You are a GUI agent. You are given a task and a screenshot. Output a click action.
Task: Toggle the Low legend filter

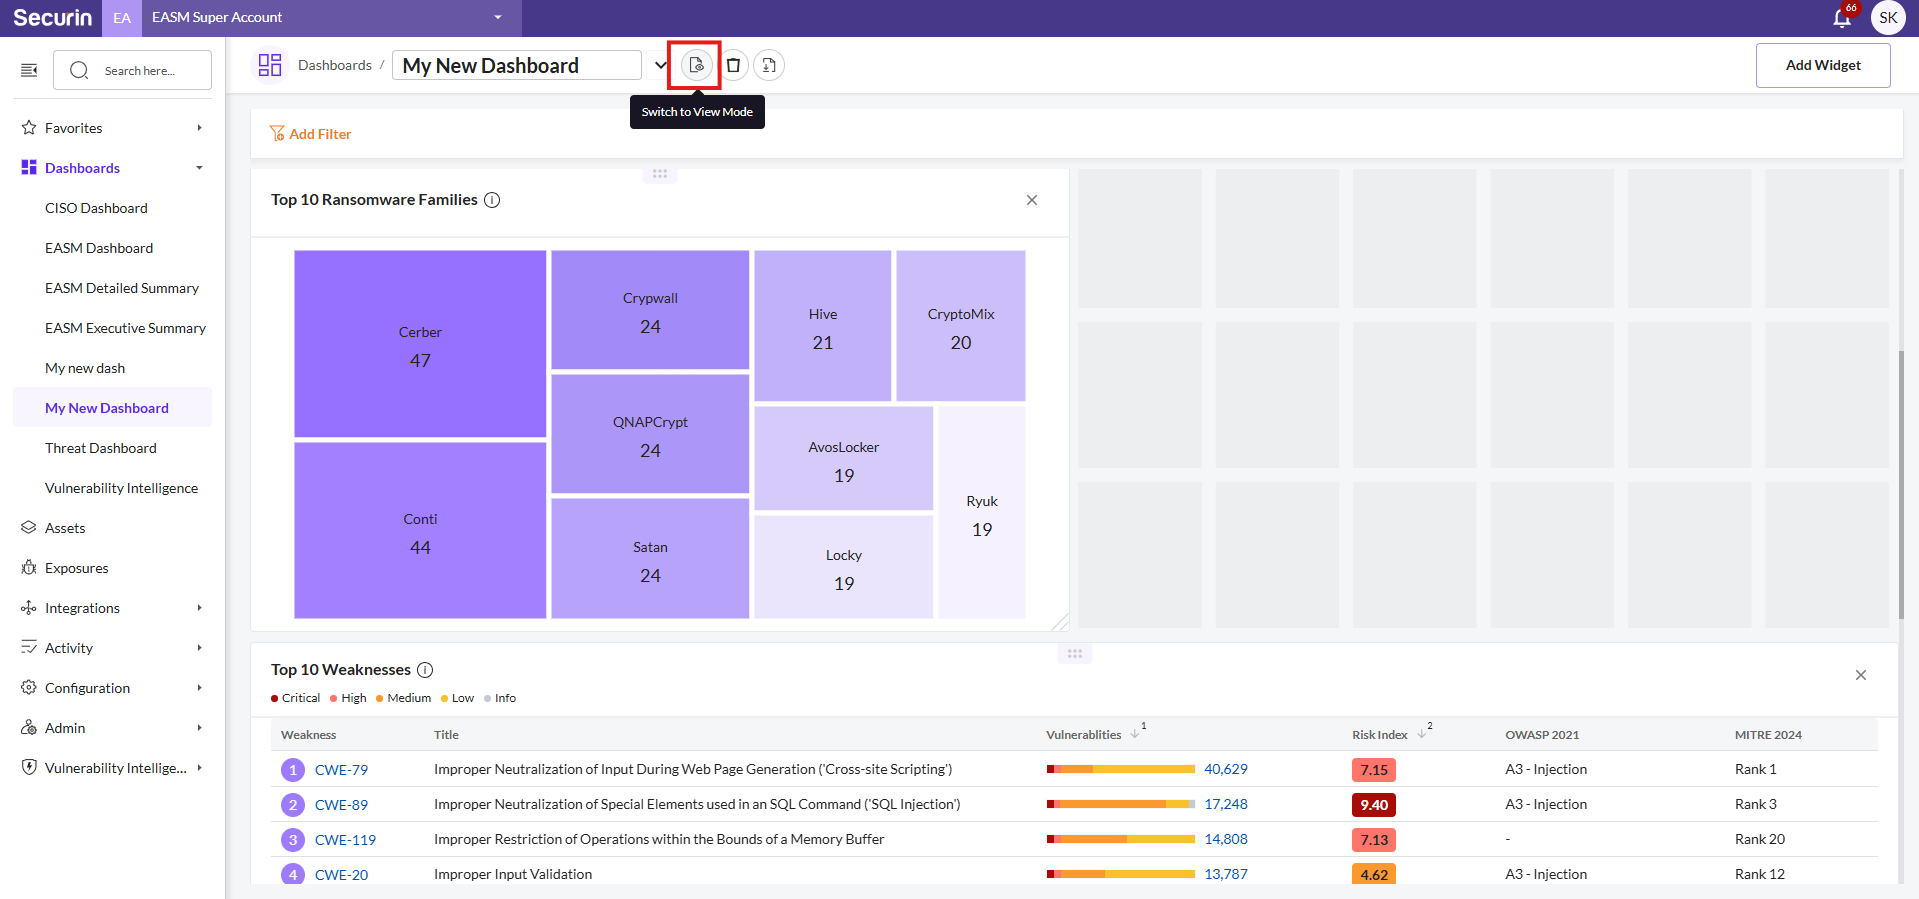(457, 698)
